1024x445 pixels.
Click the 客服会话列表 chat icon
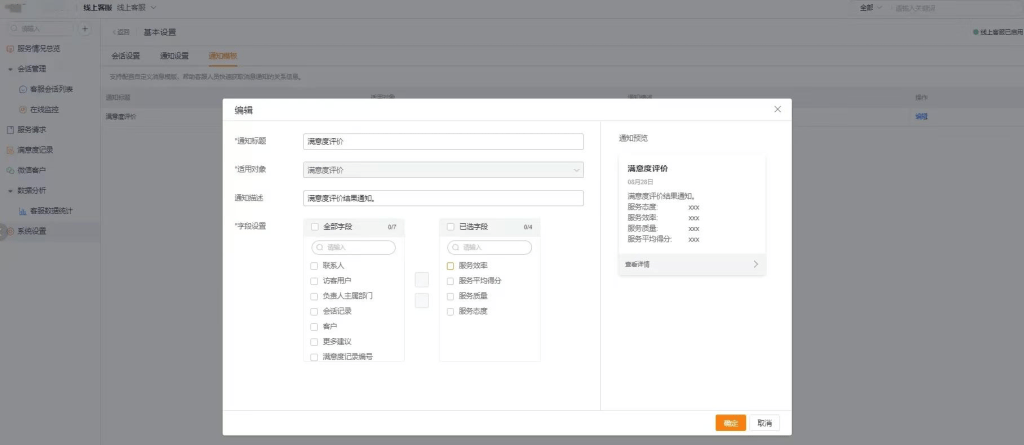pos(23,89)
